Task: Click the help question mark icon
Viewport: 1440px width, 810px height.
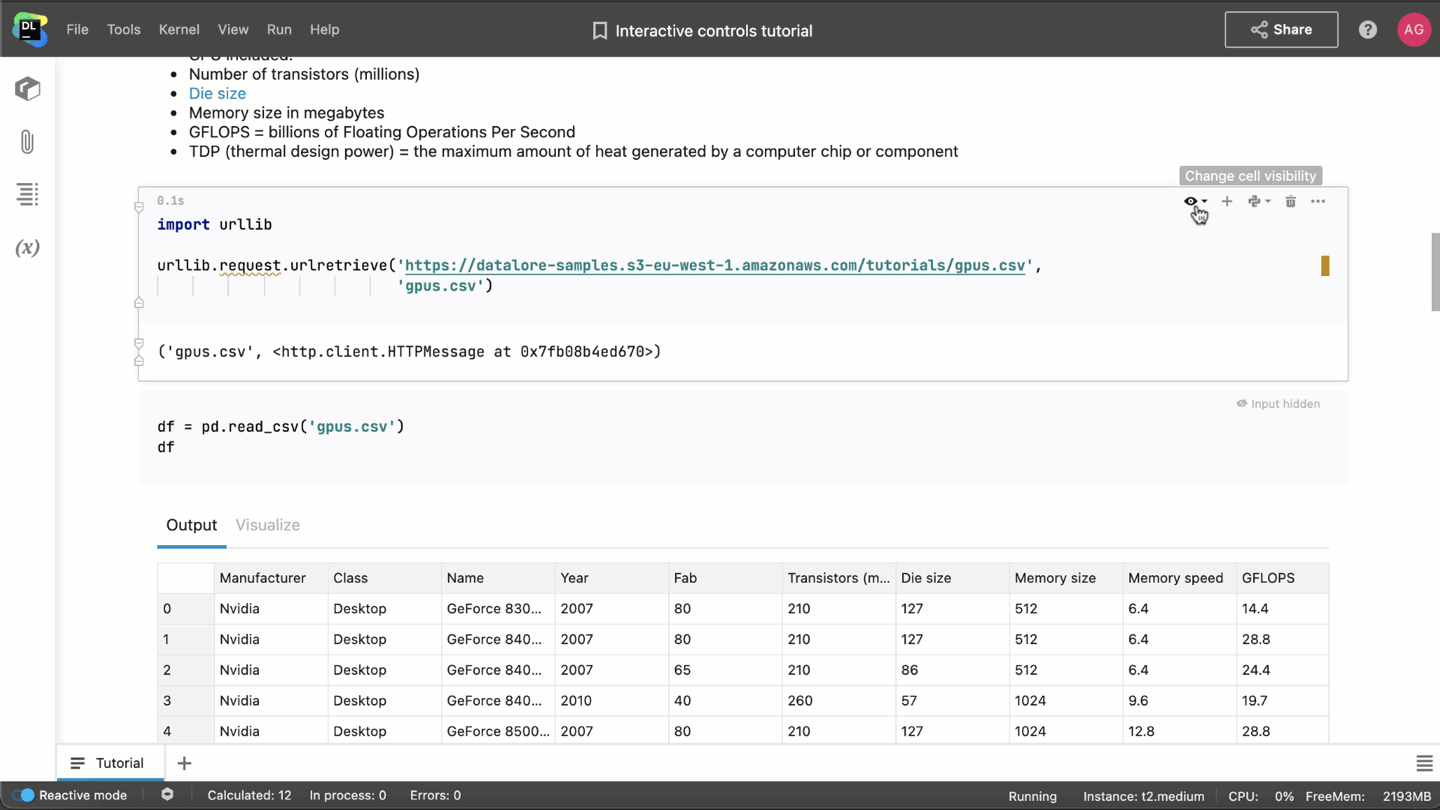Action: 1368,30
